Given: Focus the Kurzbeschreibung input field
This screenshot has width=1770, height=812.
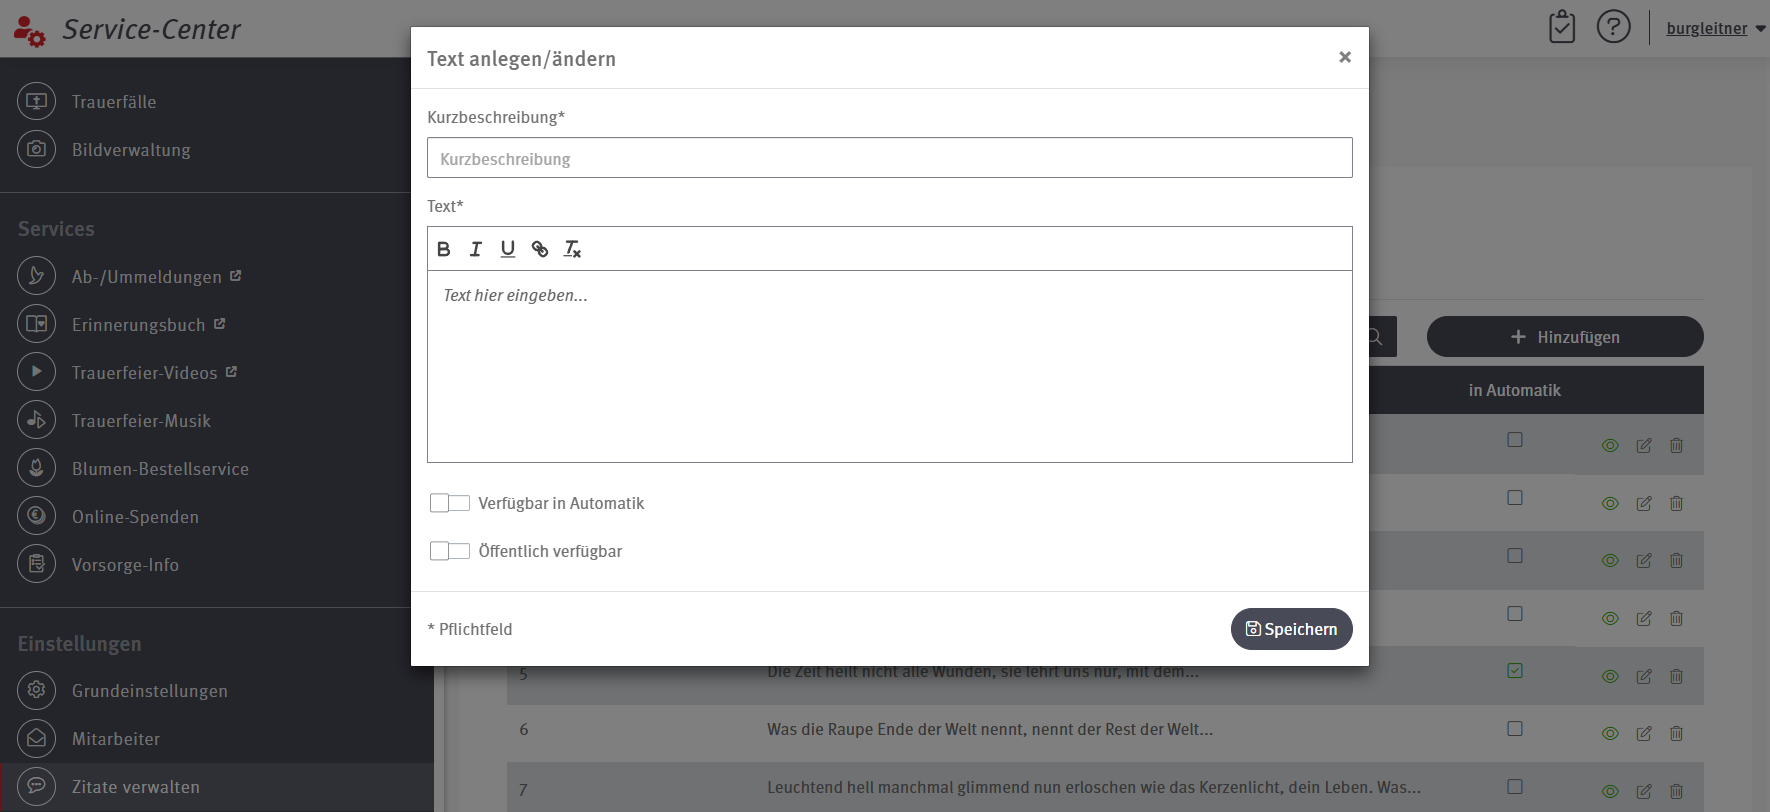Looking at the screenshot, I should coord(889,158).
